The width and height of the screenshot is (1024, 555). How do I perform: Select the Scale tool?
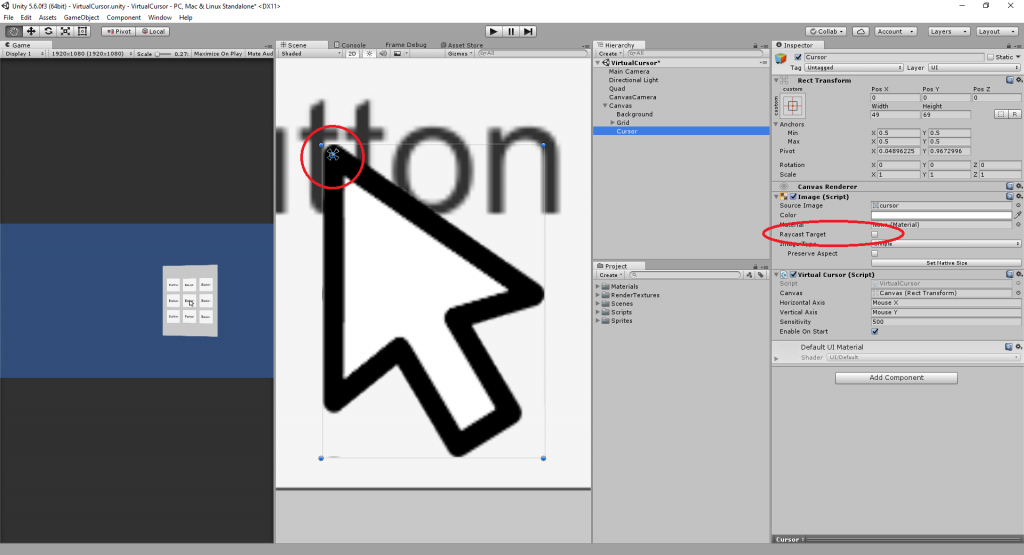tap(65, 31)
